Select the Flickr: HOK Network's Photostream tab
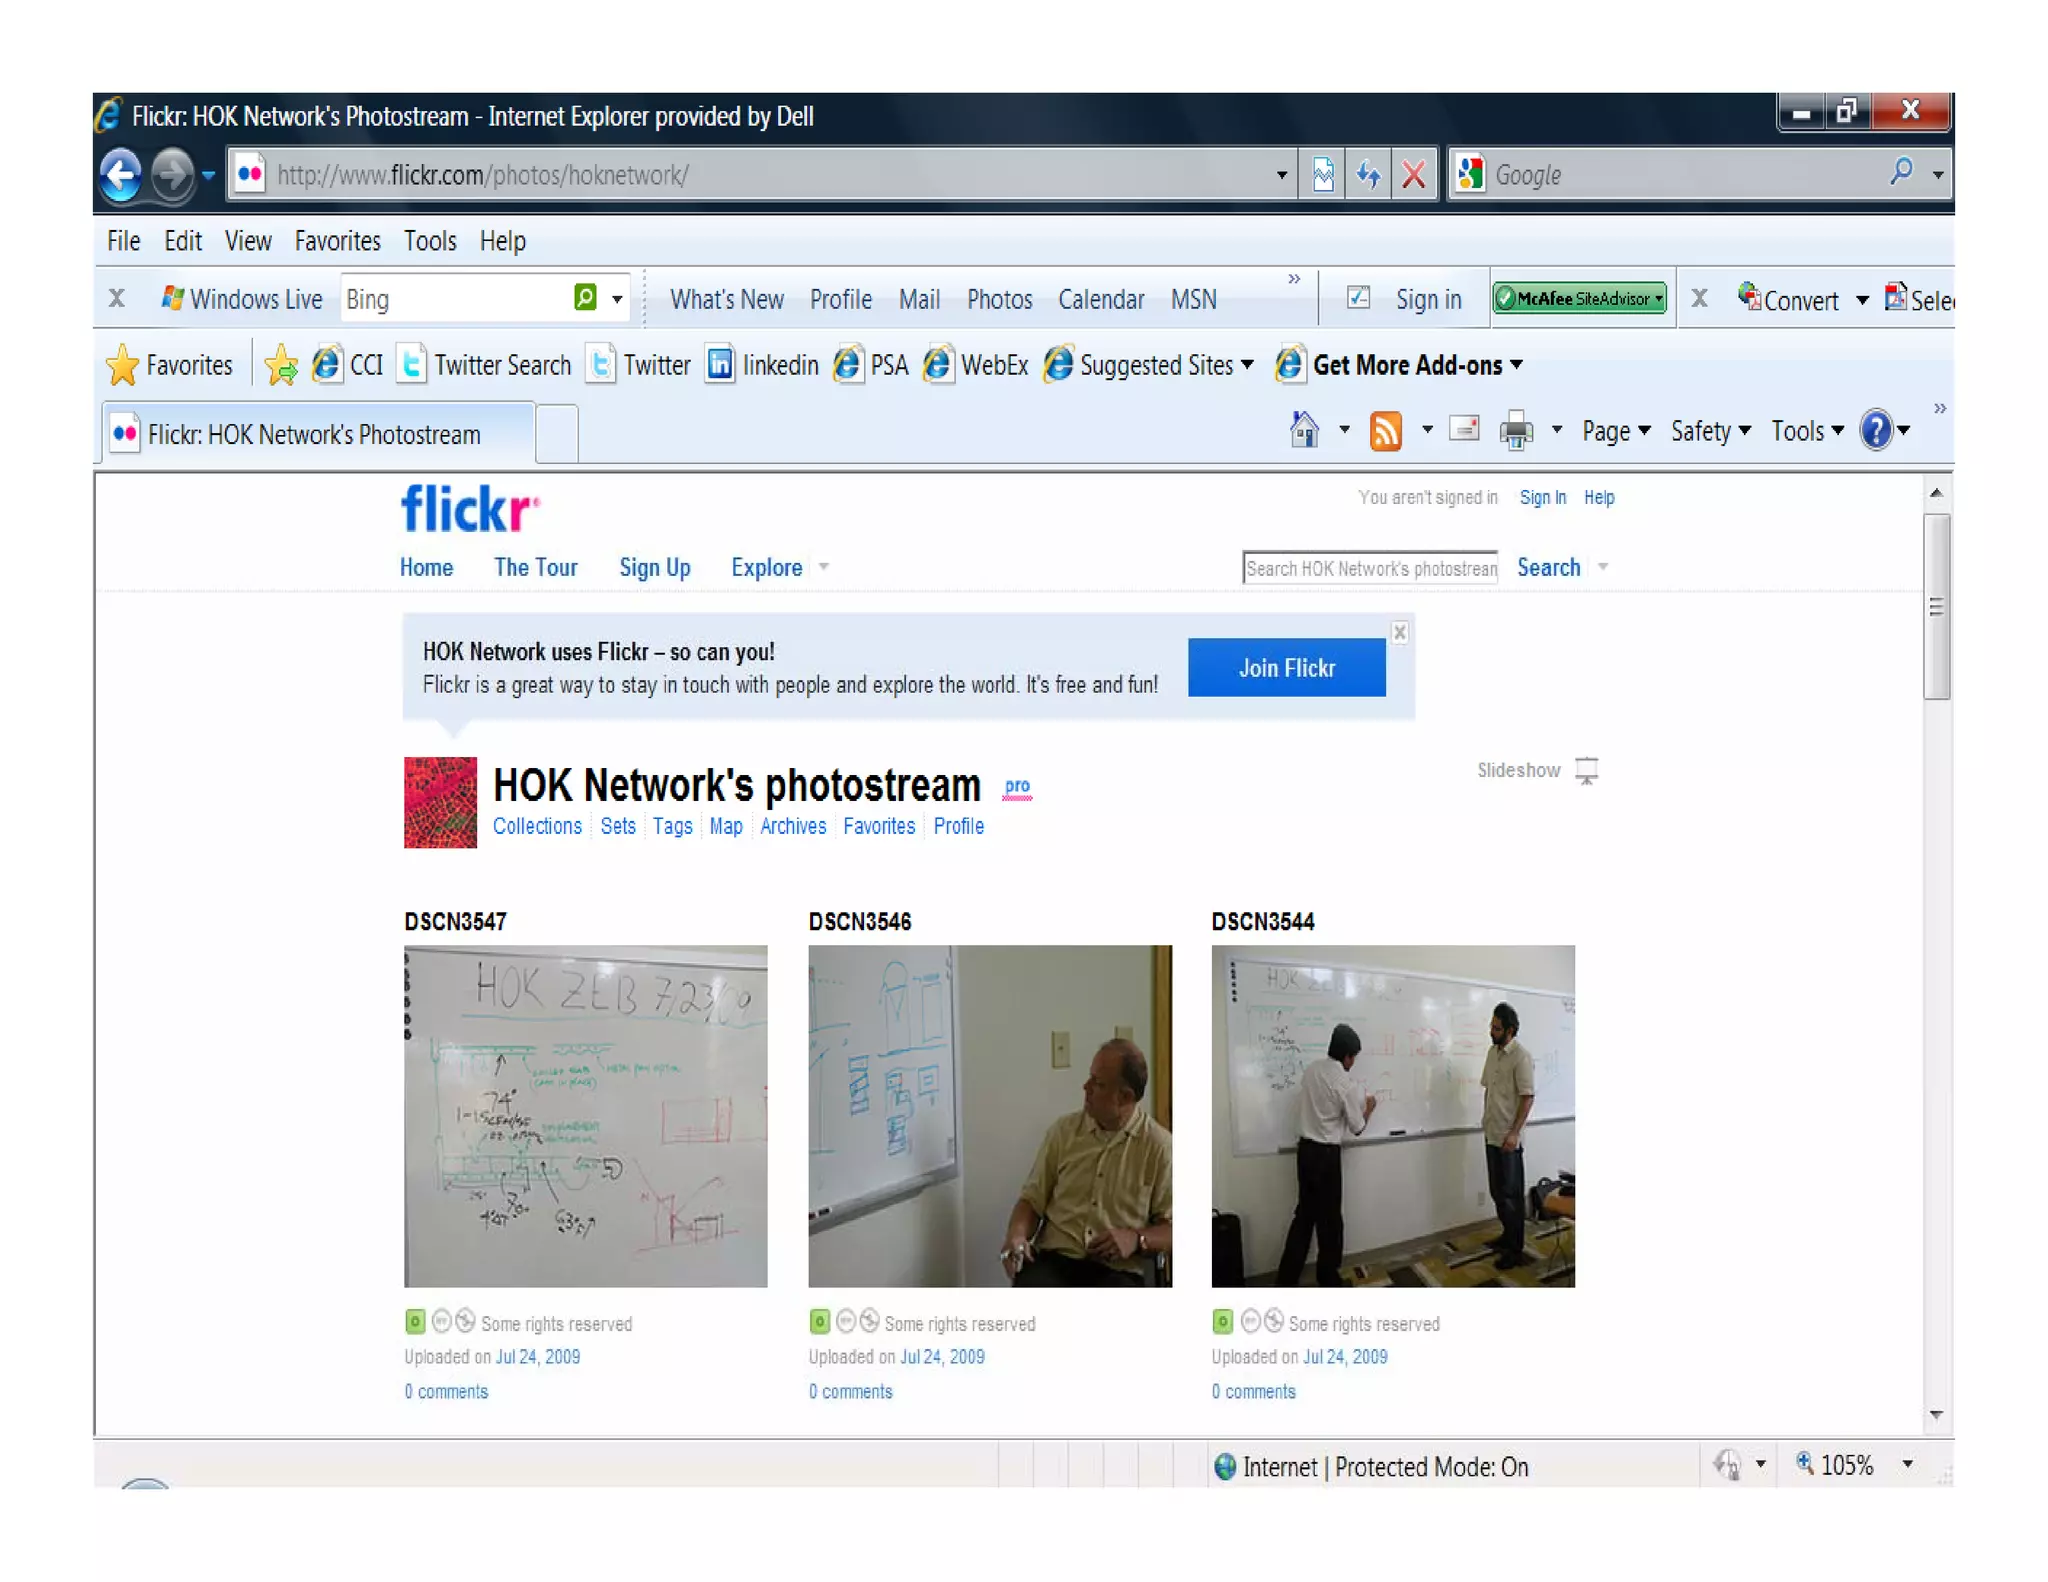 pyautogui.click(x=315, y=434)
